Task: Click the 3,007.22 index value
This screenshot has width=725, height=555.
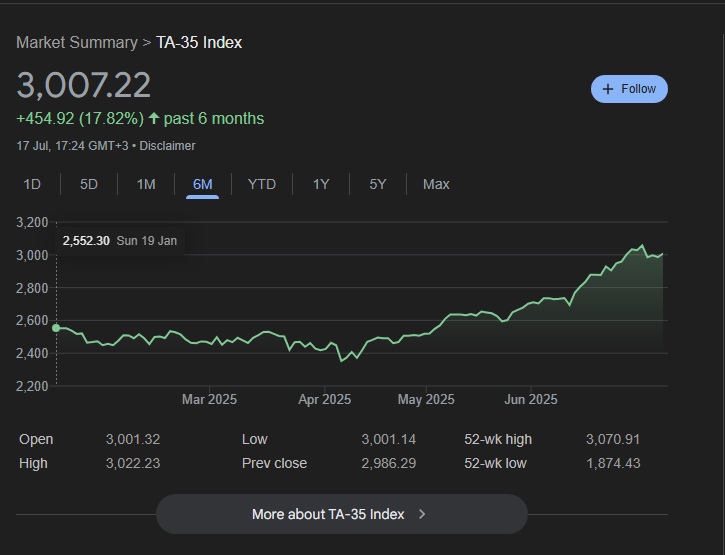Action: coord(84,85)
